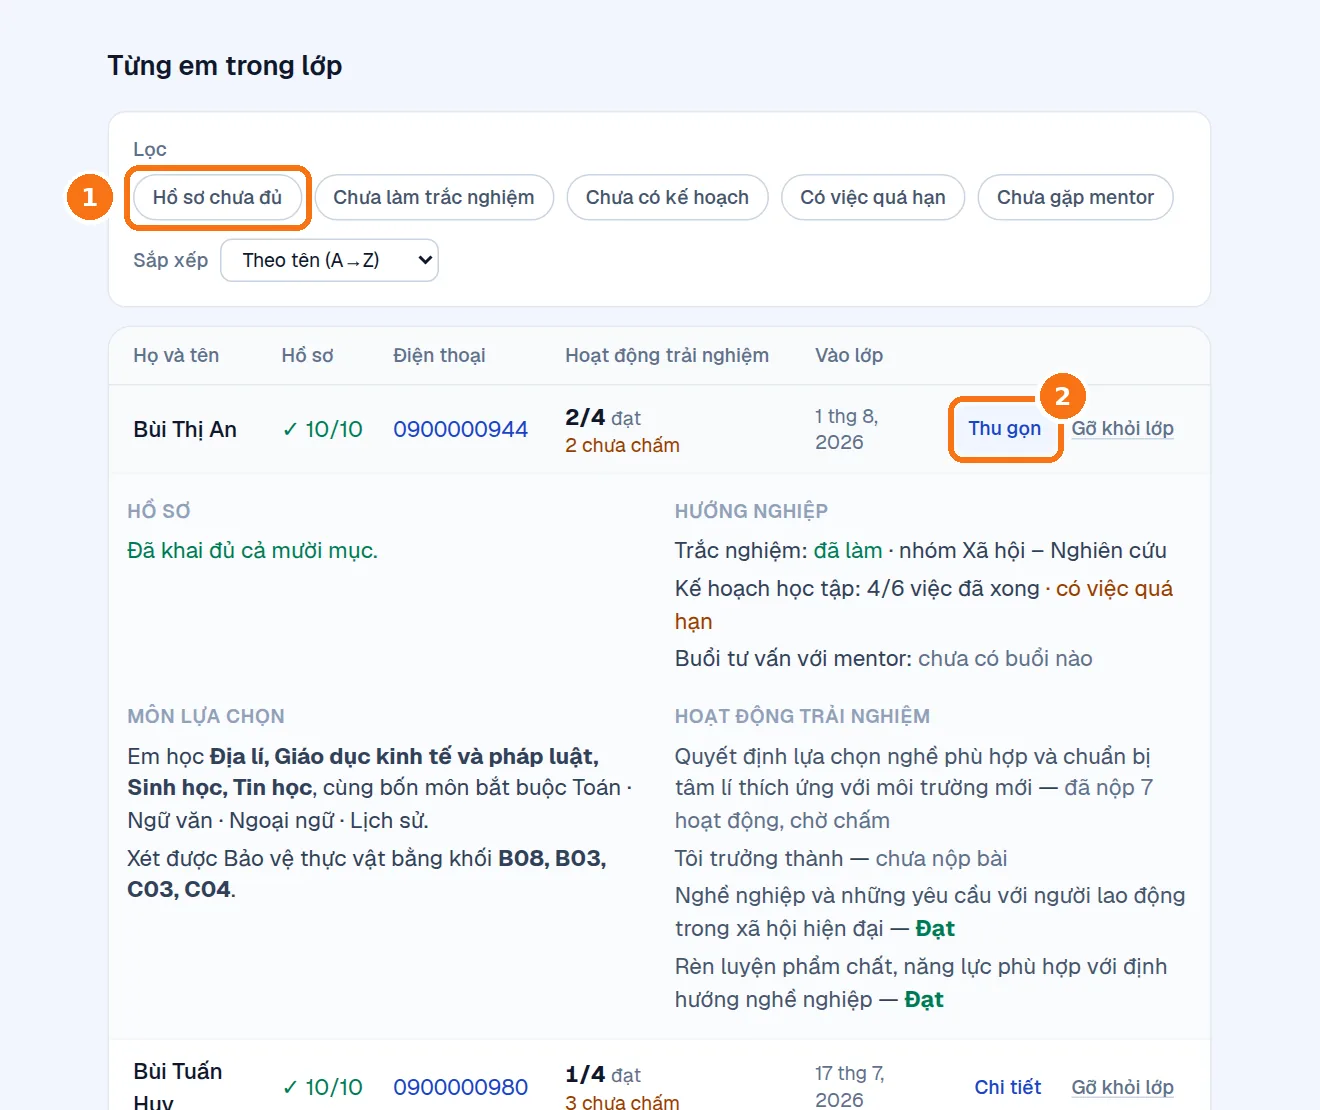The width and height of the screenshot is (1320, 1110).
Task: Click the "1/4 đạt" count for Bùi Tuấn Huy
Action: 603,1075
